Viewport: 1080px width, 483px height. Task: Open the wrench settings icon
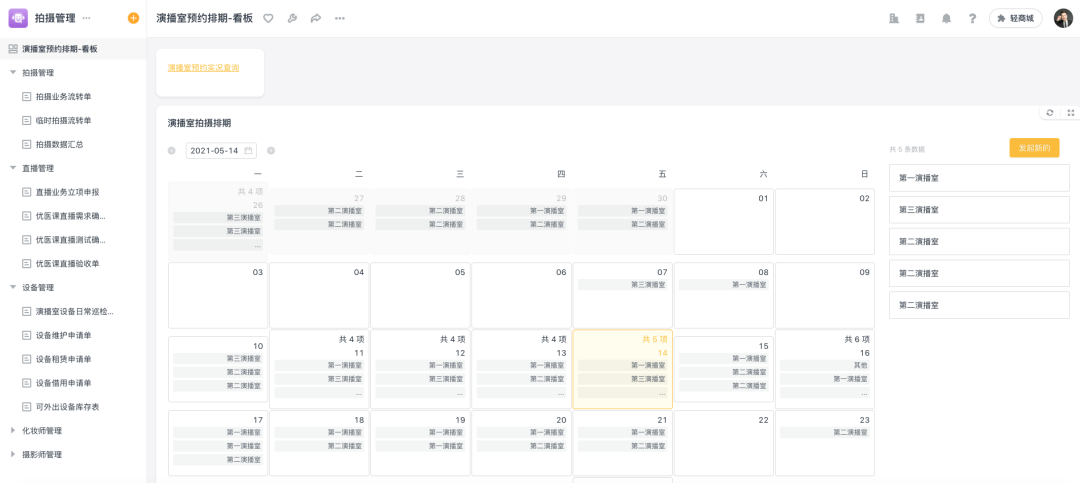point(292,18)
